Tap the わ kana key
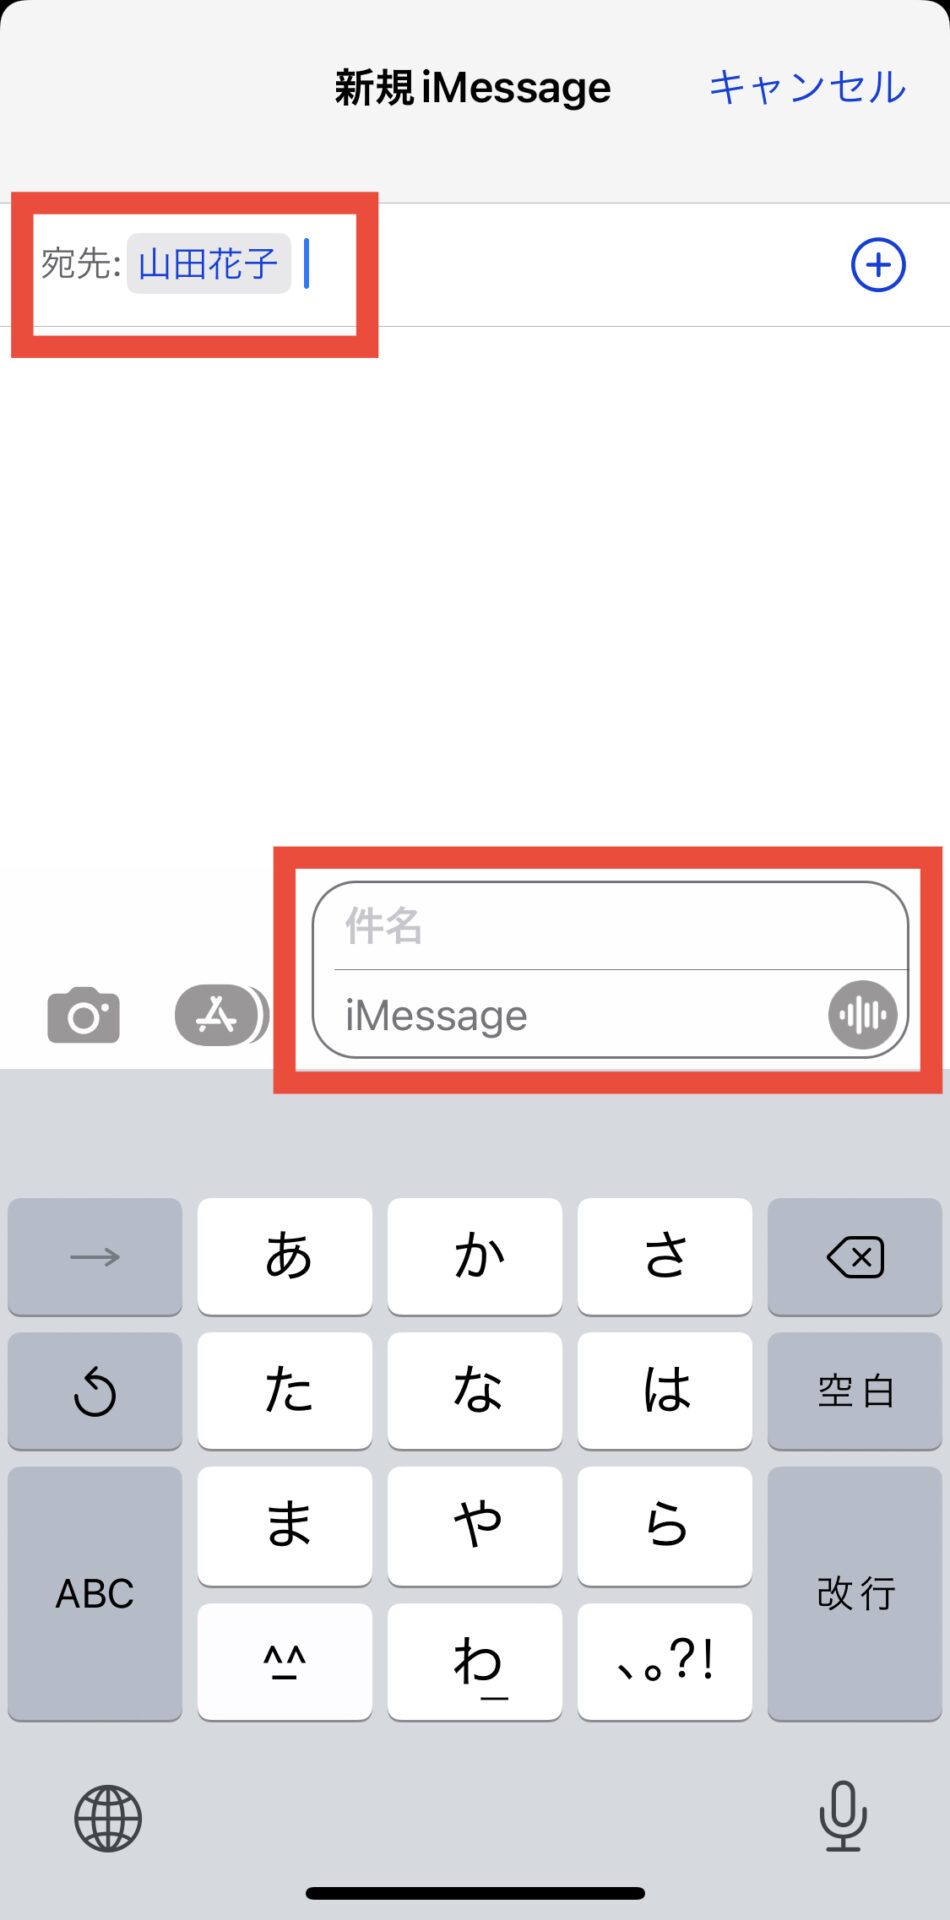 point(475,1661)
